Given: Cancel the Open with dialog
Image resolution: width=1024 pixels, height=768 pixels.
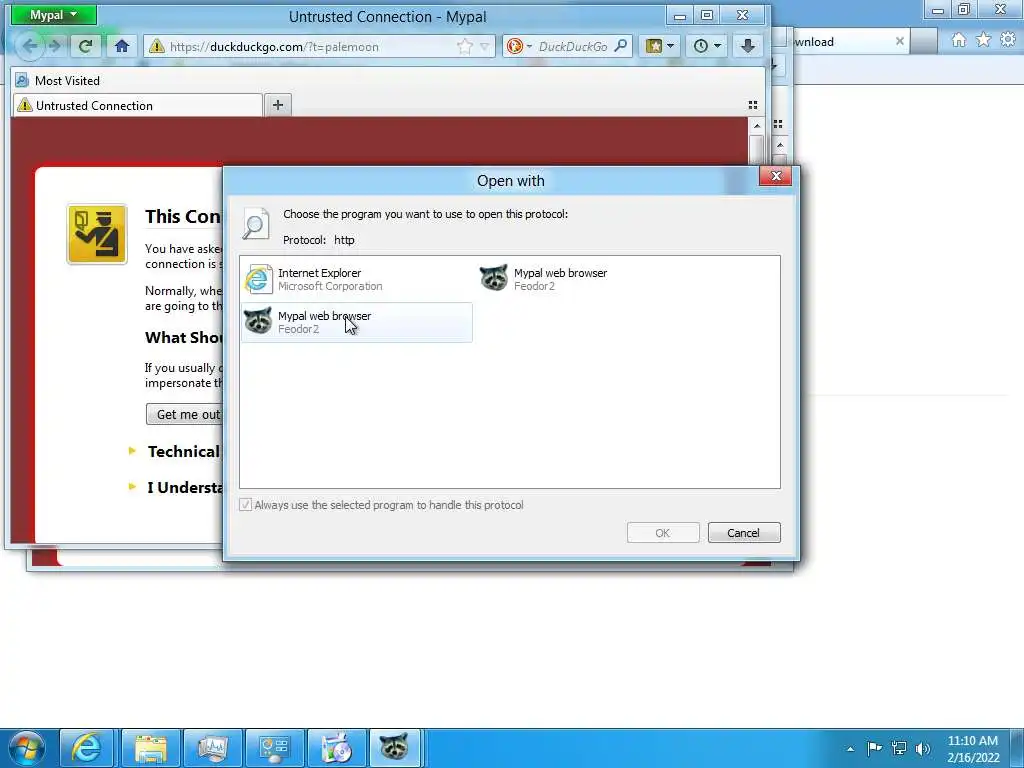Looking at the screenshot, I should point(743,533).
